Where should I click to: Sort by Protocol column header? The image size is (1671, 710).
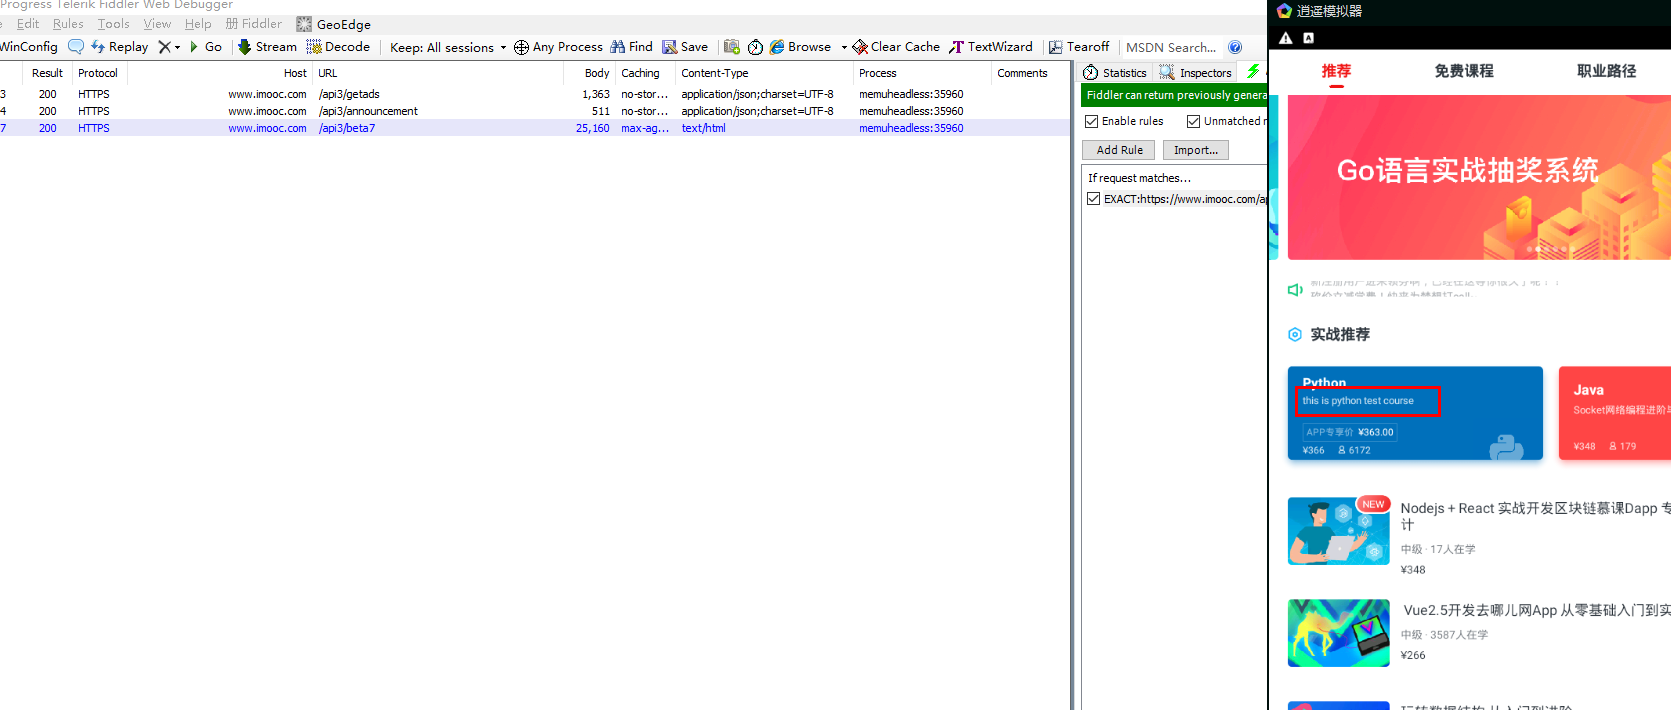click(x=98, y=73)
